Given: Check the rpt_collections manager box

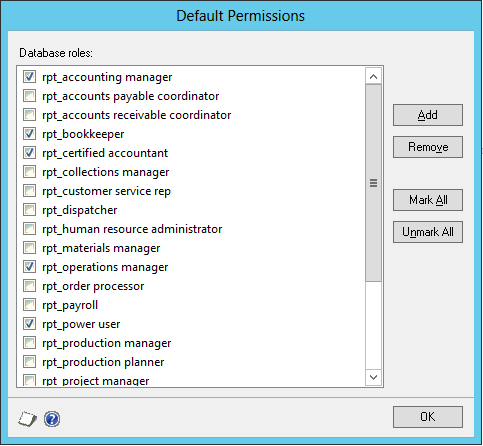Looking at the screenshot, I should click(29, 172).
